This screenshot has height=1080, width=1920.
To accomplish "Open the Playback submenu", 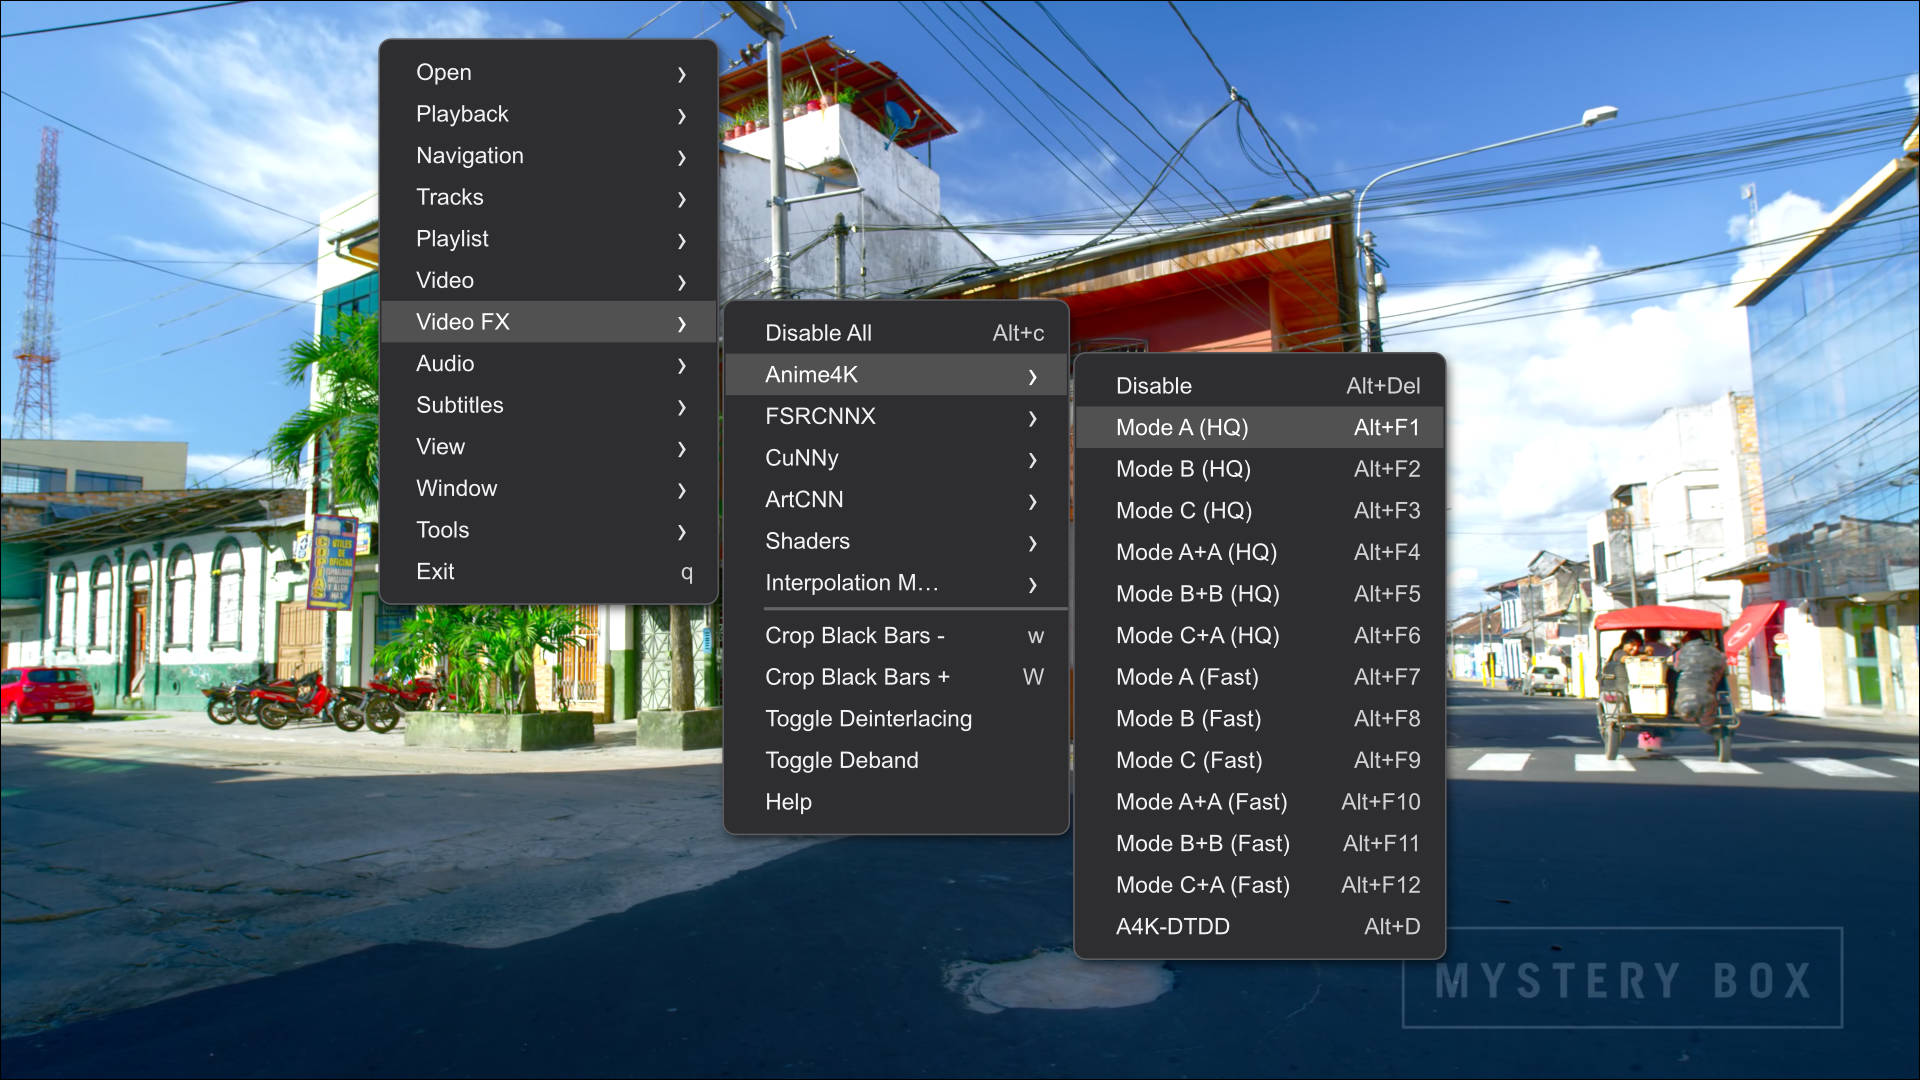I will click(x=549, y=114).
